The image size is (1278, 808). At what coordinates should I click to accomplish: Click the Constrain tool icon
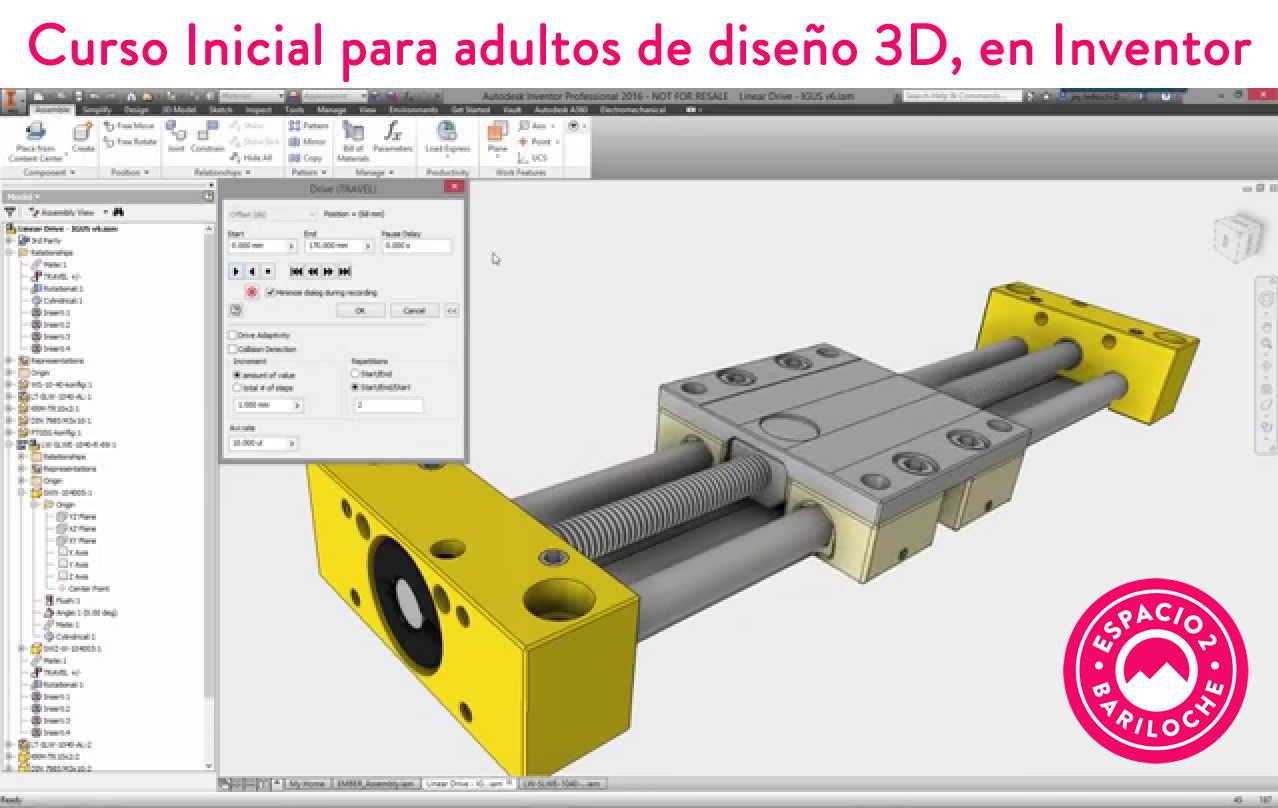207,131
